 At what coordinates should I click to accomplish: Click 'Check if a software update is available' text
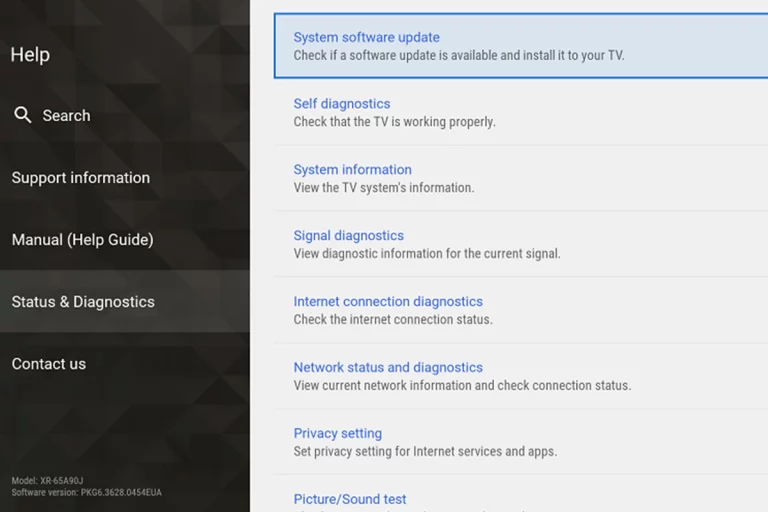point(459,55)
